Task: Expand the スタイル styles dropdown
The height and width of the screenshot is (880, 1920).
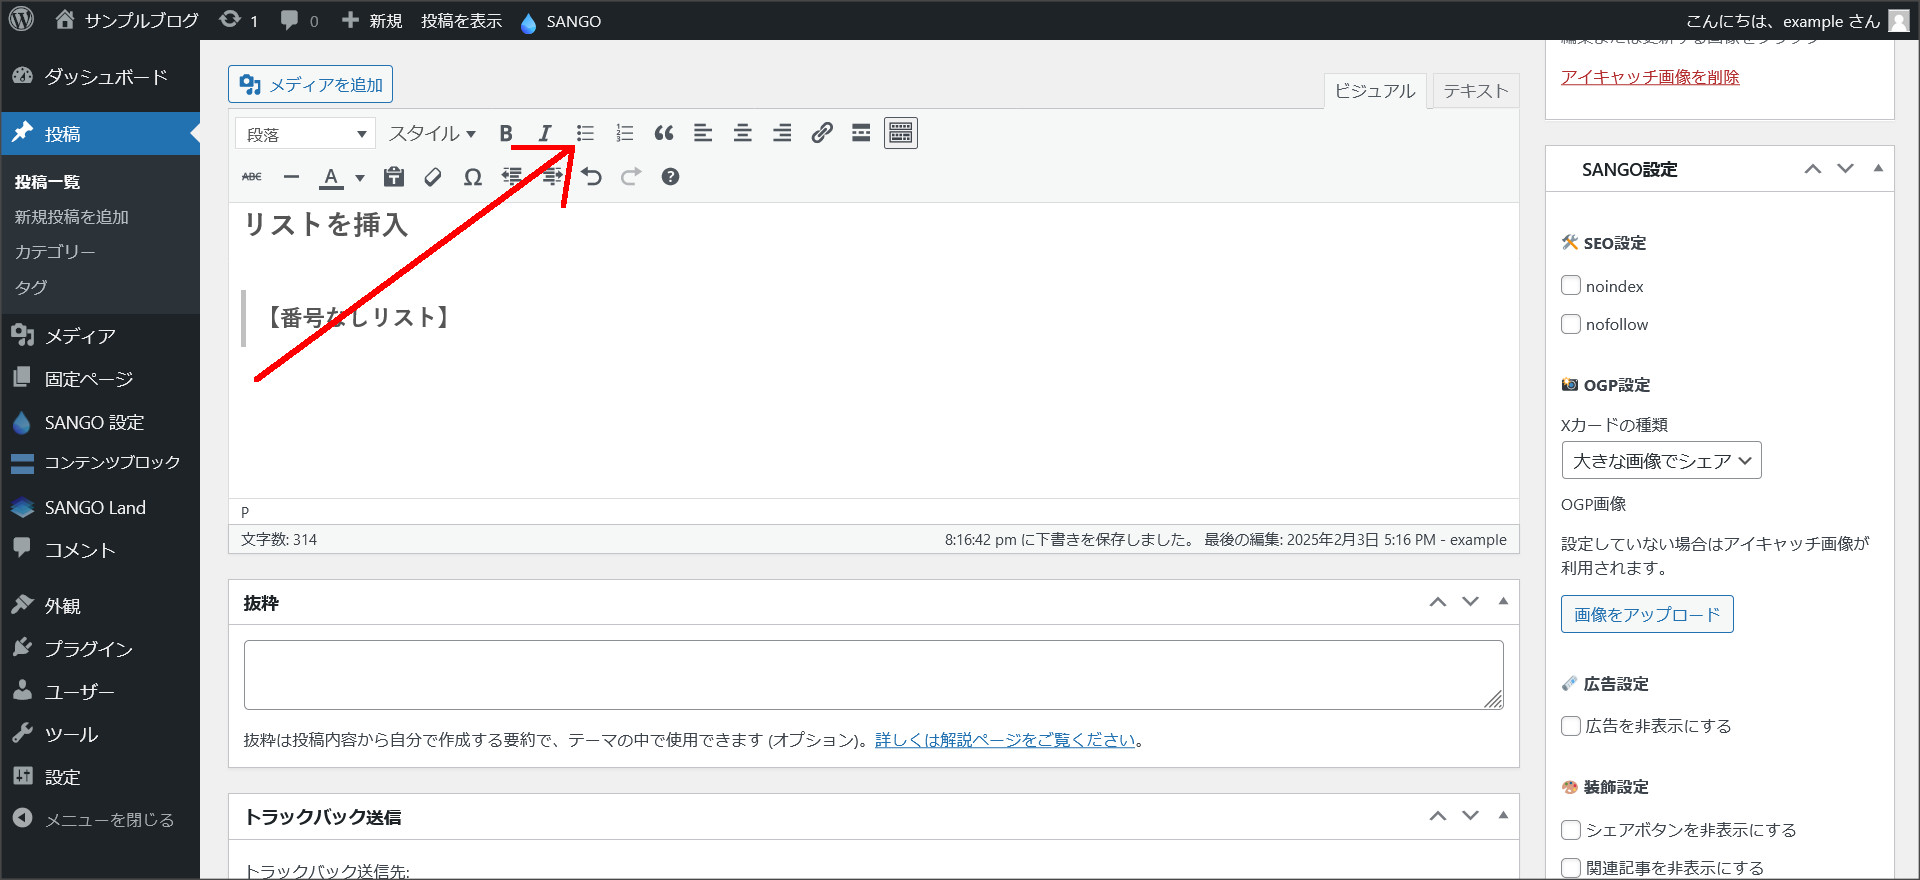Action: pyautogui.click(x=432, y=134)
